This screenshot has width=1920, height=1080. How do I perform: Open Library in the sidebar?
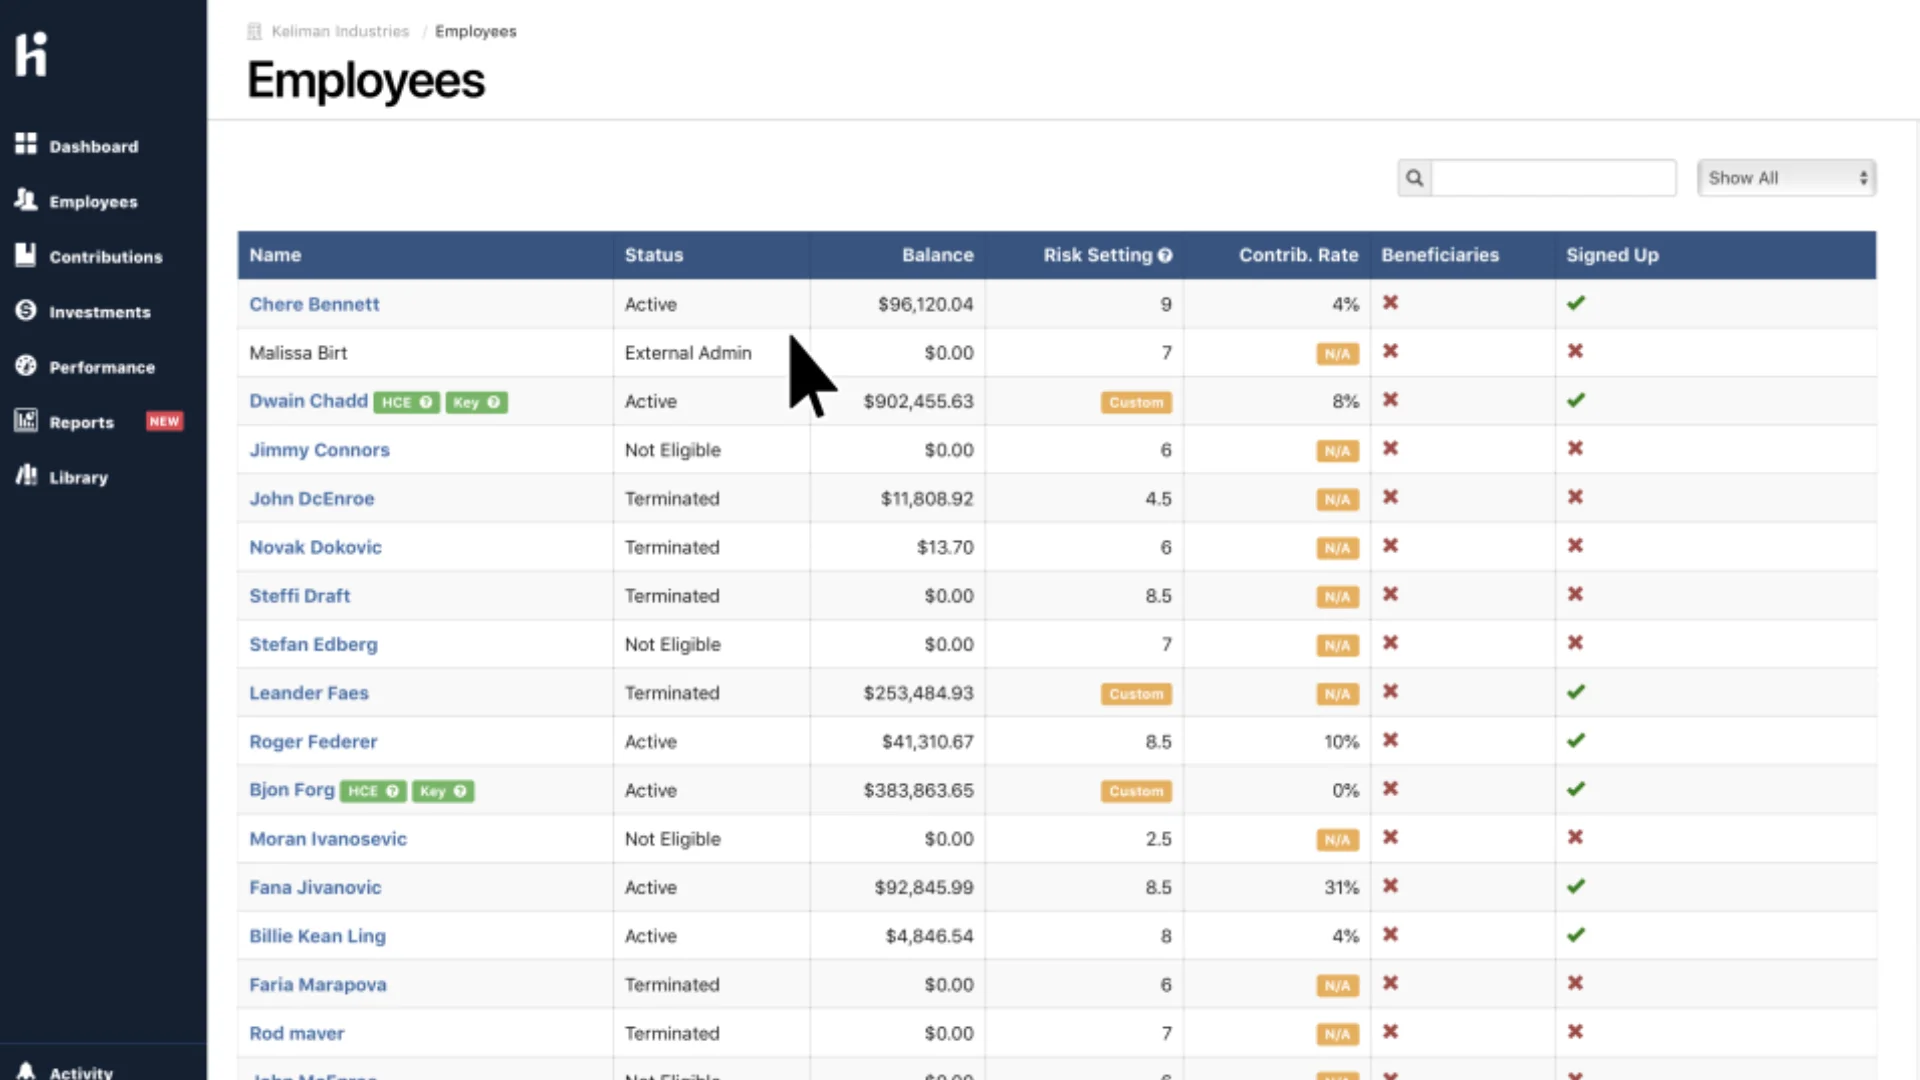coord(62,477)
